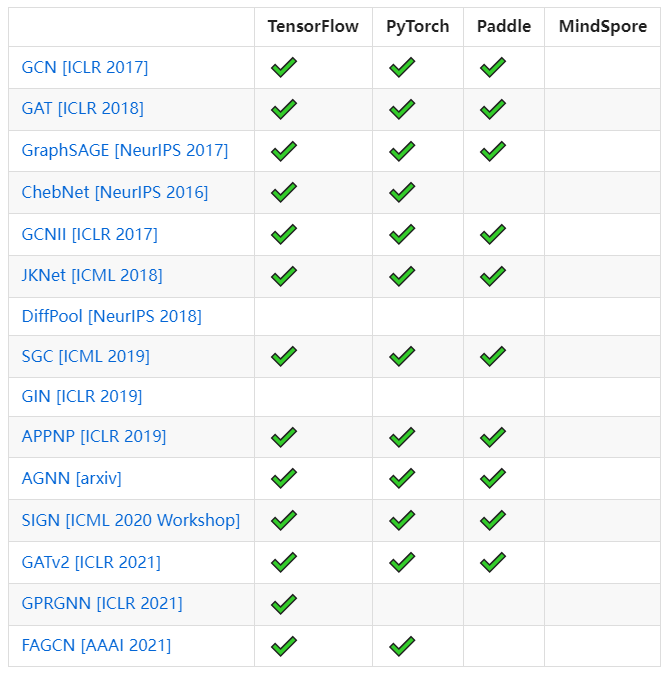672x673 pixels.
Task: Click the GPRGNN TensorFlow green checkmark
Action: point(284,604)
